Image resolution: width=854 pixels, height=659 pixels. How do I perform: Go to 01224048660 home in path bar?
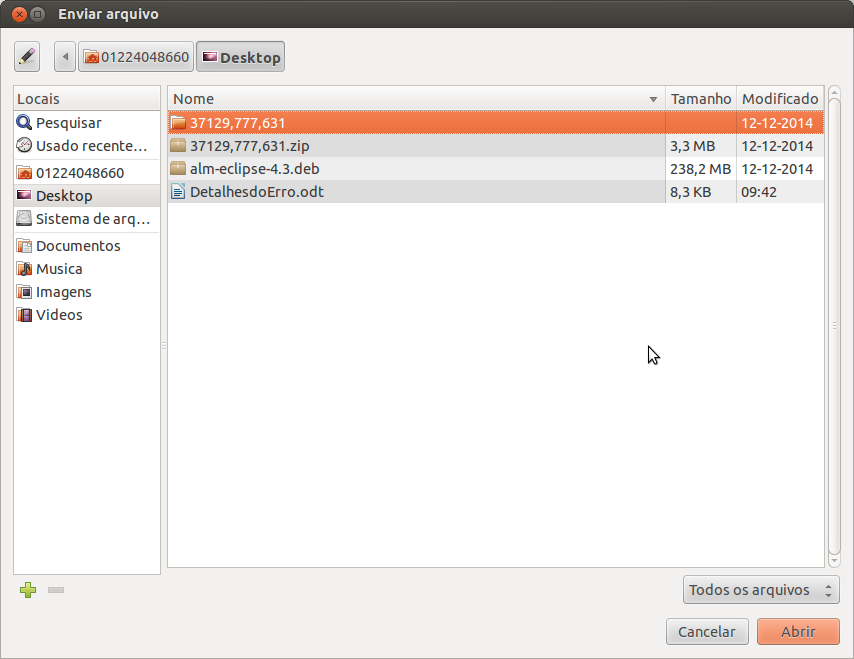[x=136, y=57]
